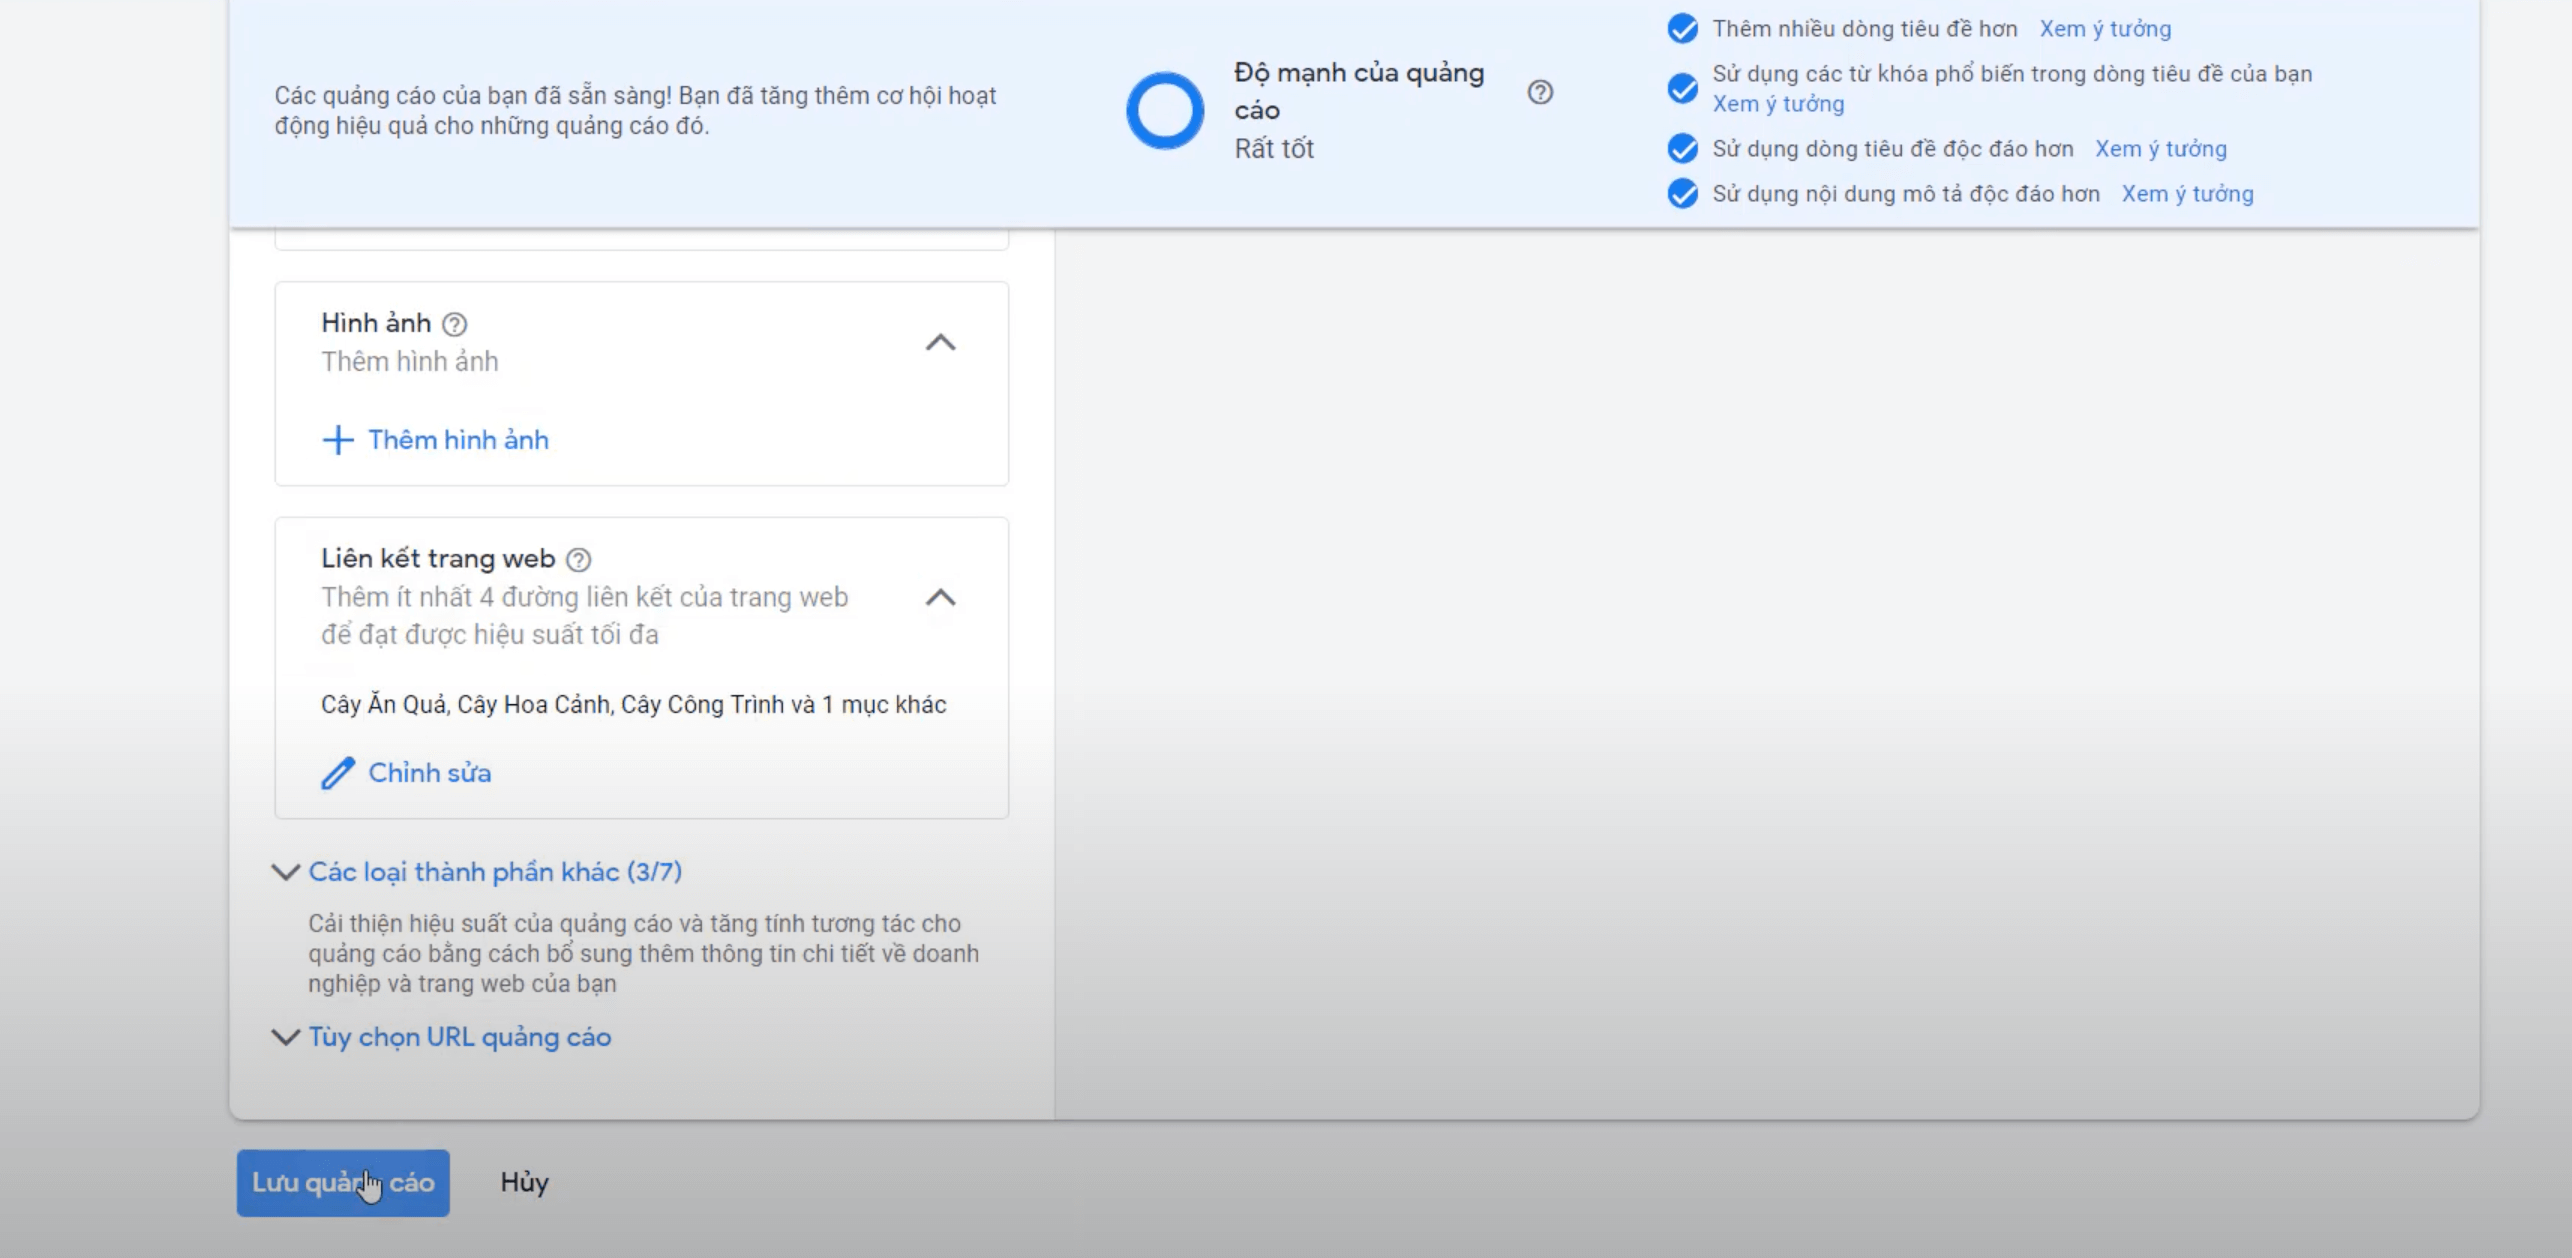Click the sitelink summary text Cây Ăn Quả

(x=383, y=705)
